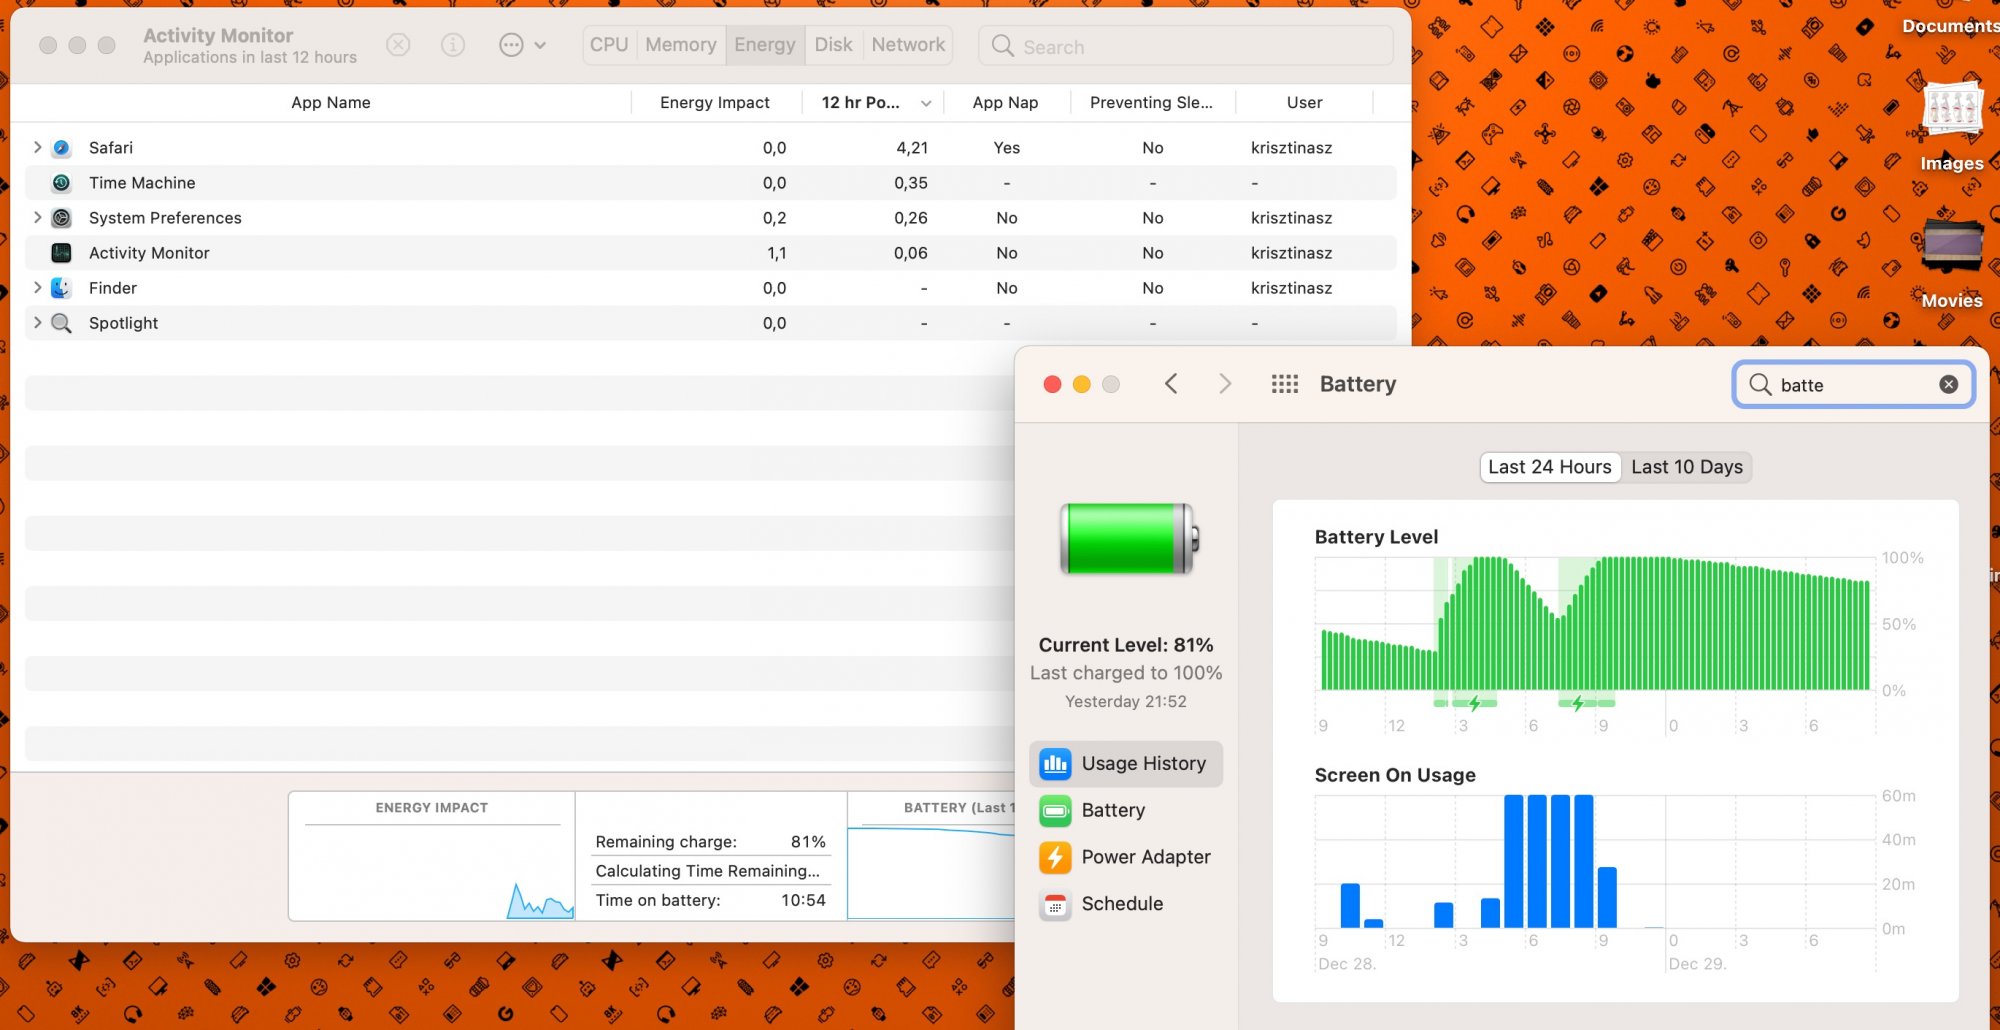This screenshot has height=1030, width=2000.
Task: Open Schedule settings
Action: point(1126,904)
